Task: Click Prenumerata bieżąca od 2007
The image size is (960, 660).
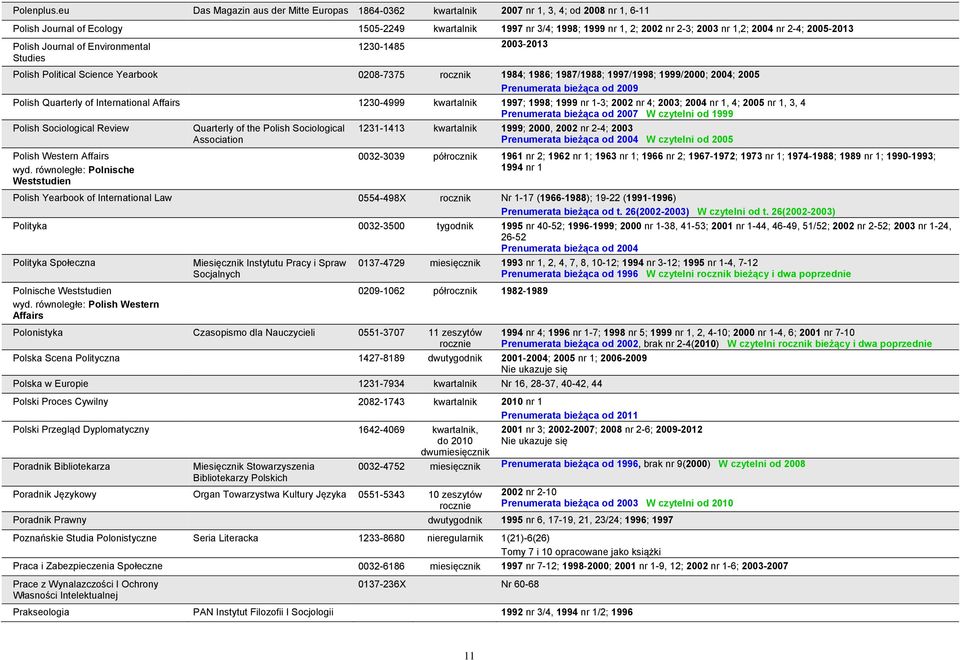Action: tap(569, 114)
